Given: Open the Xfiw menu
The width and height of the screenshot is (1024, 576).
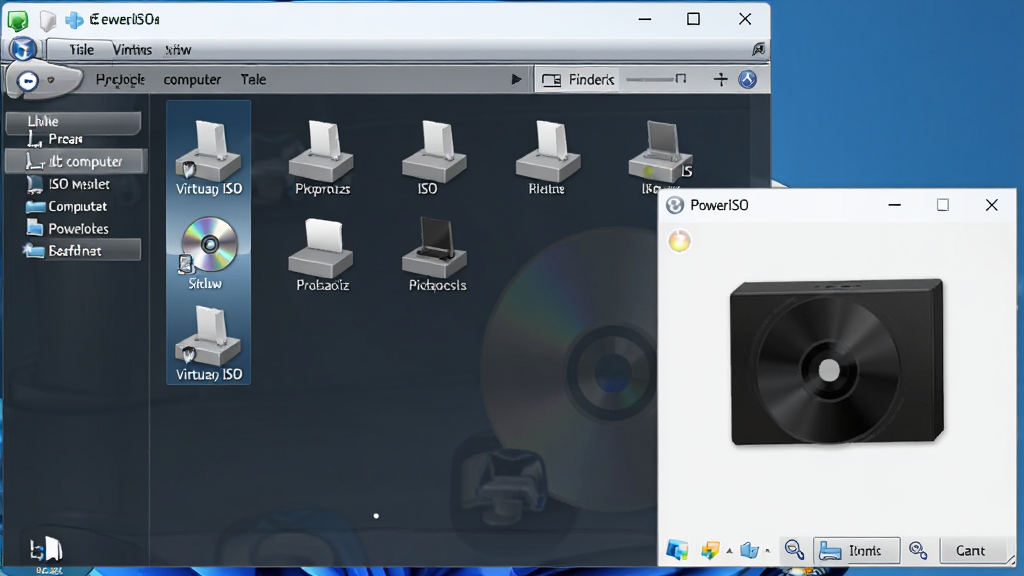Looking at the screenshot, I should point(178,50).
